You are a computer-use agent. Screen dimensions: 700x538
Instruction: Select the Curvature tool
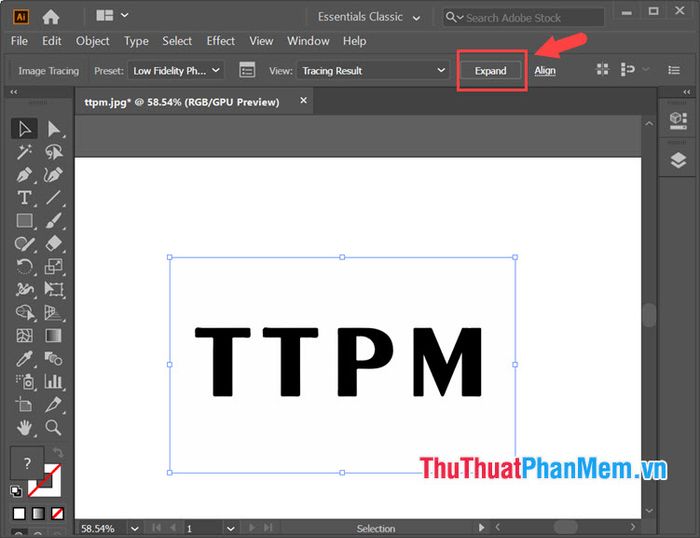point(54,175)
